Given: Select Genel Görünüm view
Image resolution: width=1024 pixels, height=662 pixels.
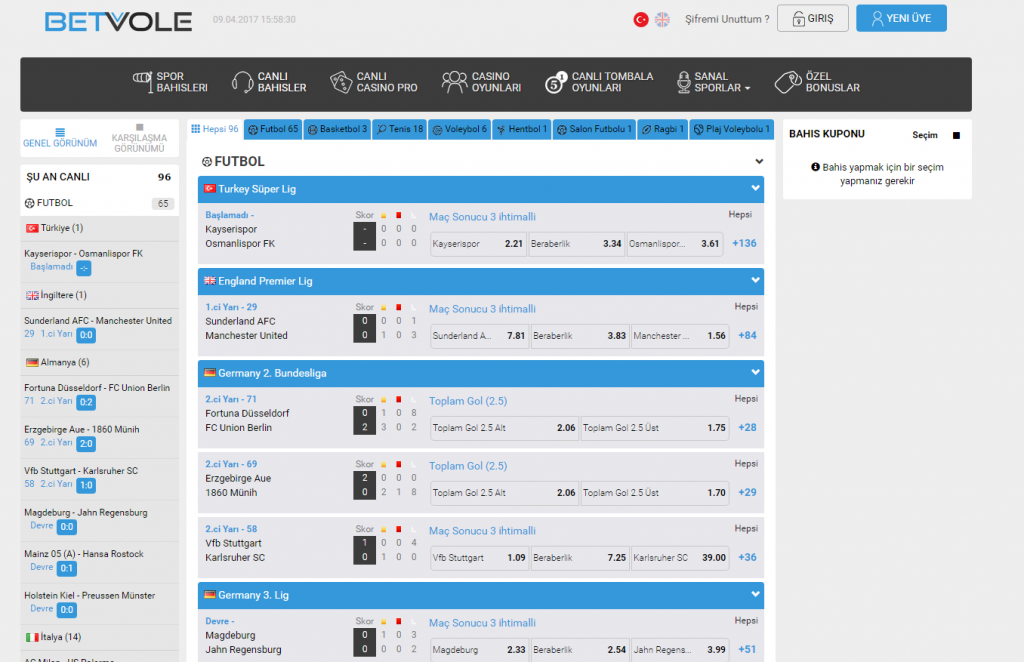Looking at the screenshot, I should click(x=60, y=138).
